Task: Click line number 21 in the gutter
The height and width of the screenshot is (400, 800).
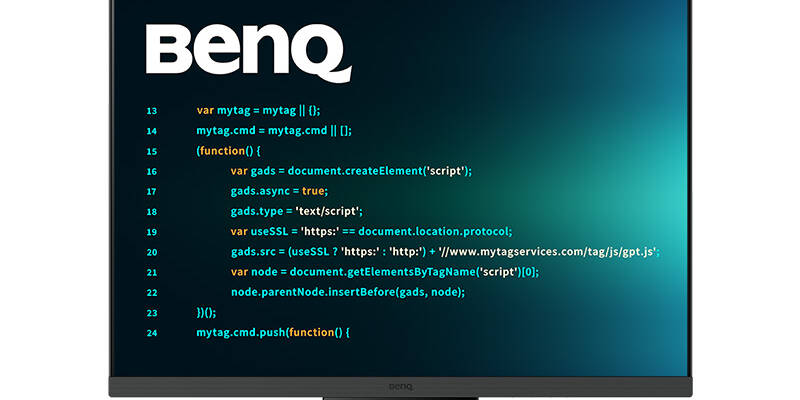Action: click(152, 272)
